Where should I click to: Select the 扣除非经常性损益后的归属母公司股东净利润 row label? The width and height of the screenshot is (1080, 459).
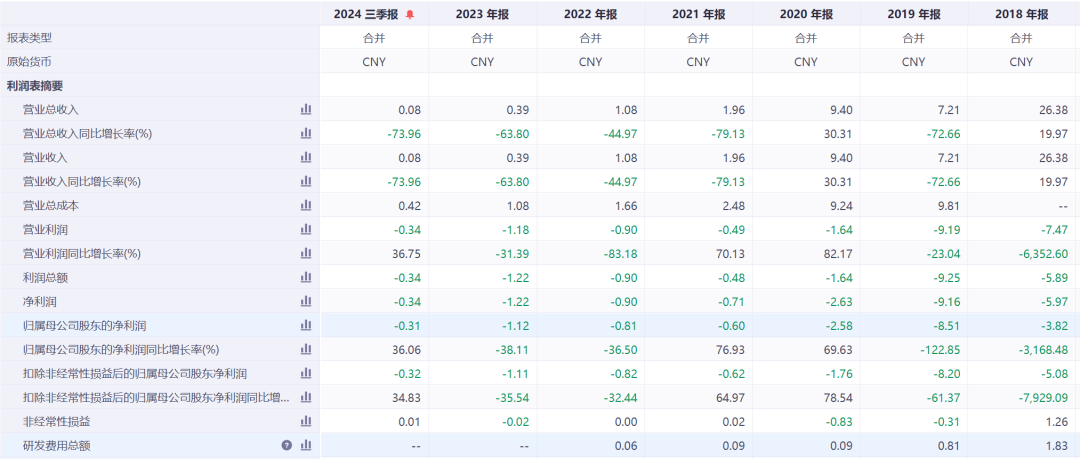pos(135,373)
